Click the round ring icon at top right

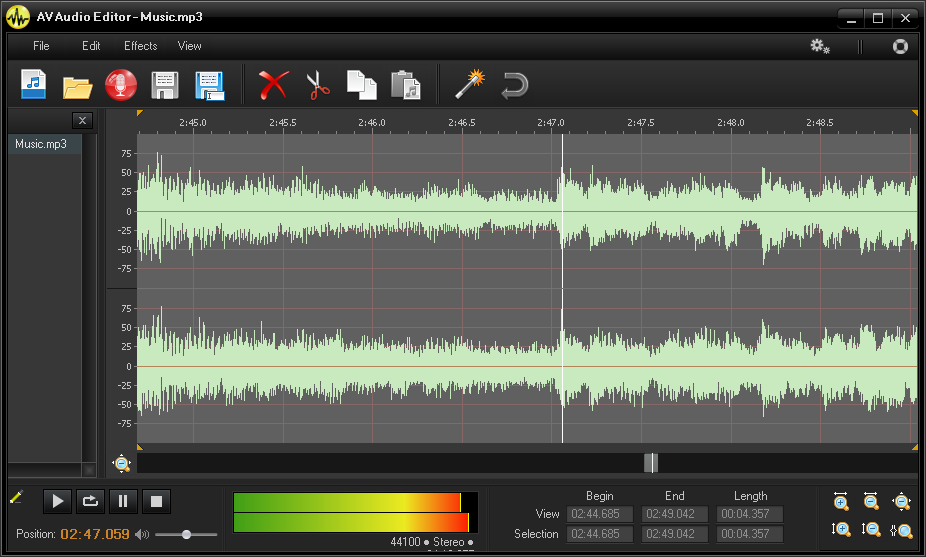click(x=900, y=46)
